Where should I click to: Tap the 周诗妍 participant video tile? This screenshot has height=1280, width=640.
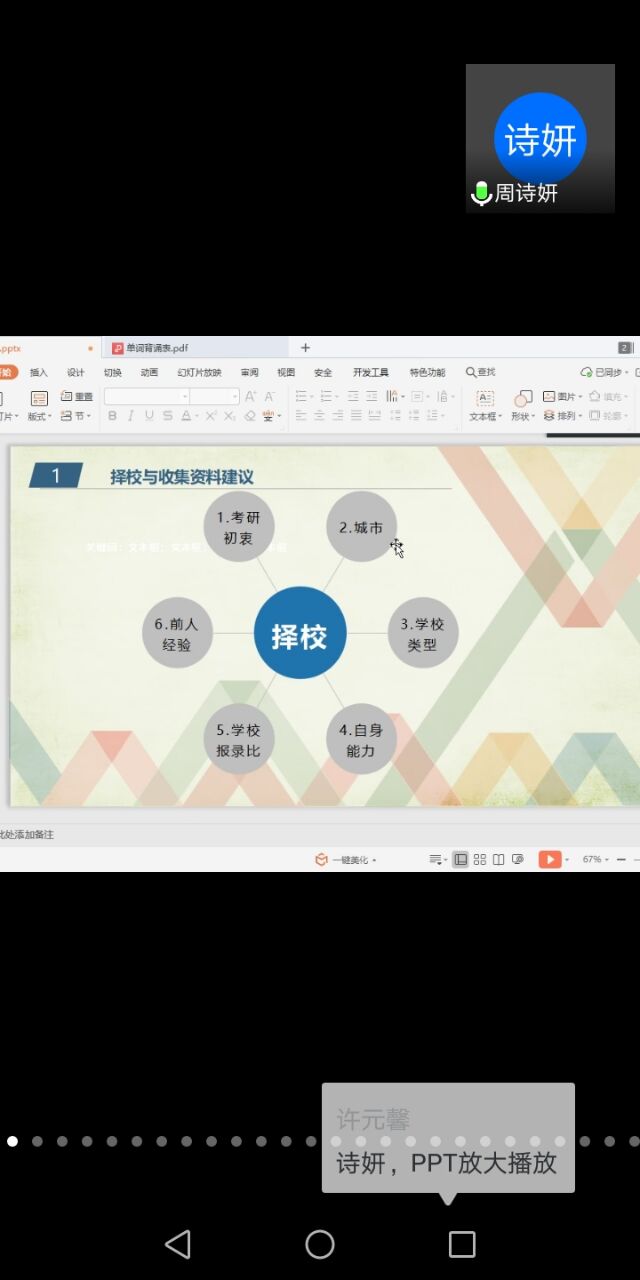(x=540, y=138)
